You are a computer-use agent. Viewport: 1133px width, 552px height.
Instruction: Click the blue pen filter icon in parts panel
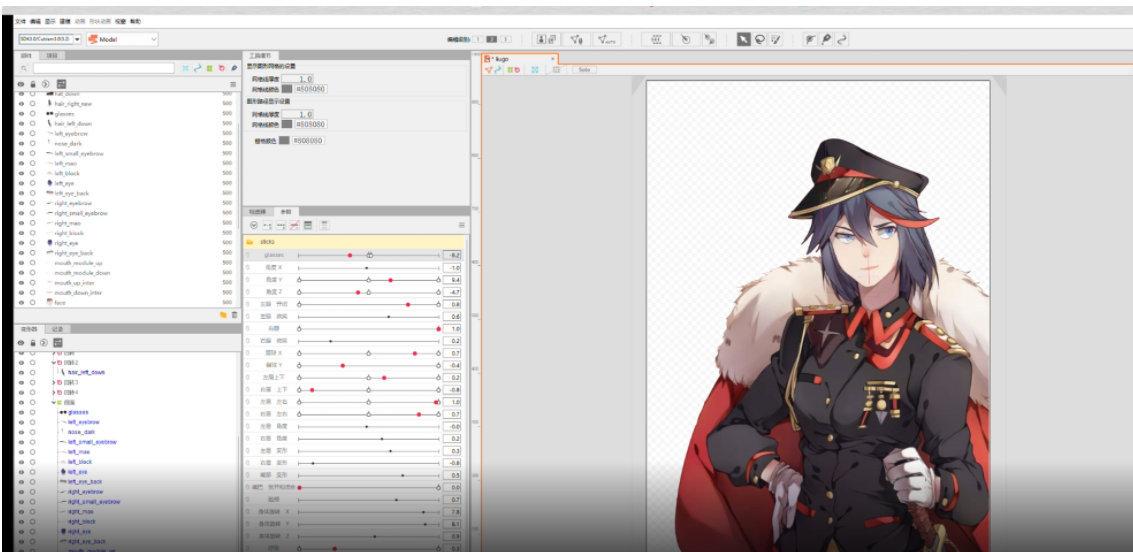234,68
